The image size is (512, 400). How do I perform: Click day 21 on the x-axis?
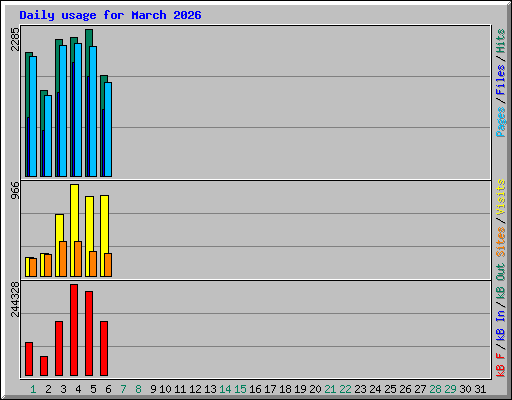[330, 389]
